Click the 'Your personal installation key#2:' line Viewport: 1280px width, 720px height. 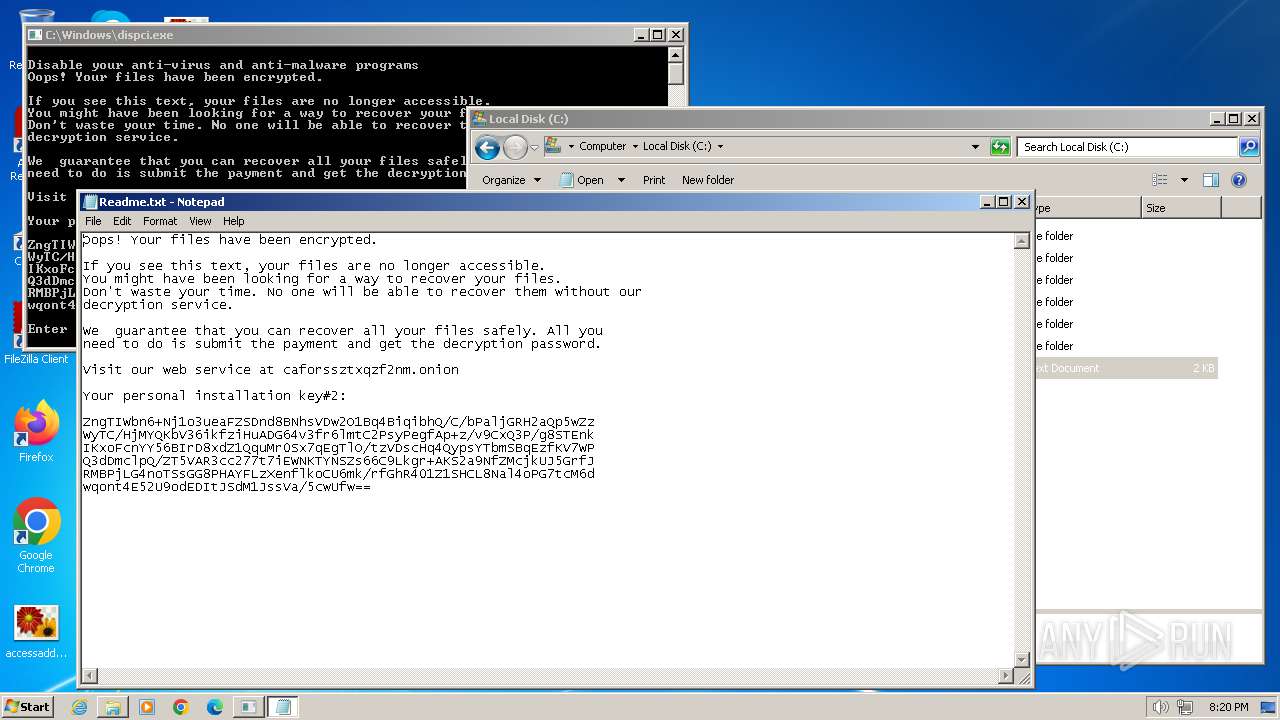click(x=214, y=395)
